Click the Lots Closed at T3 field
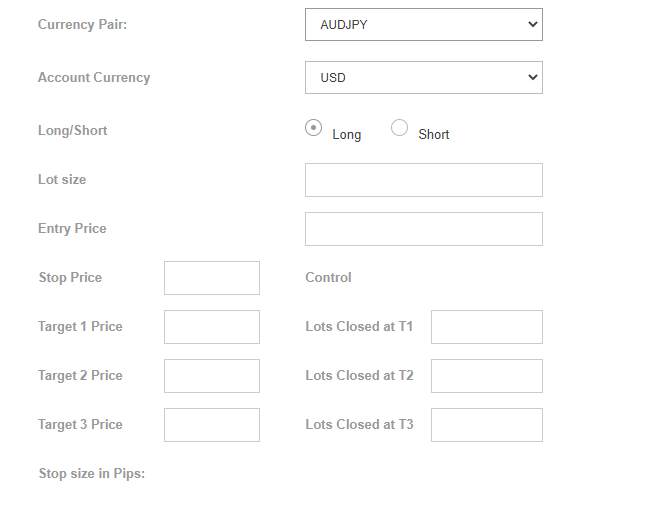This screenshot has height=509, width=662. (x=487, y=425)
